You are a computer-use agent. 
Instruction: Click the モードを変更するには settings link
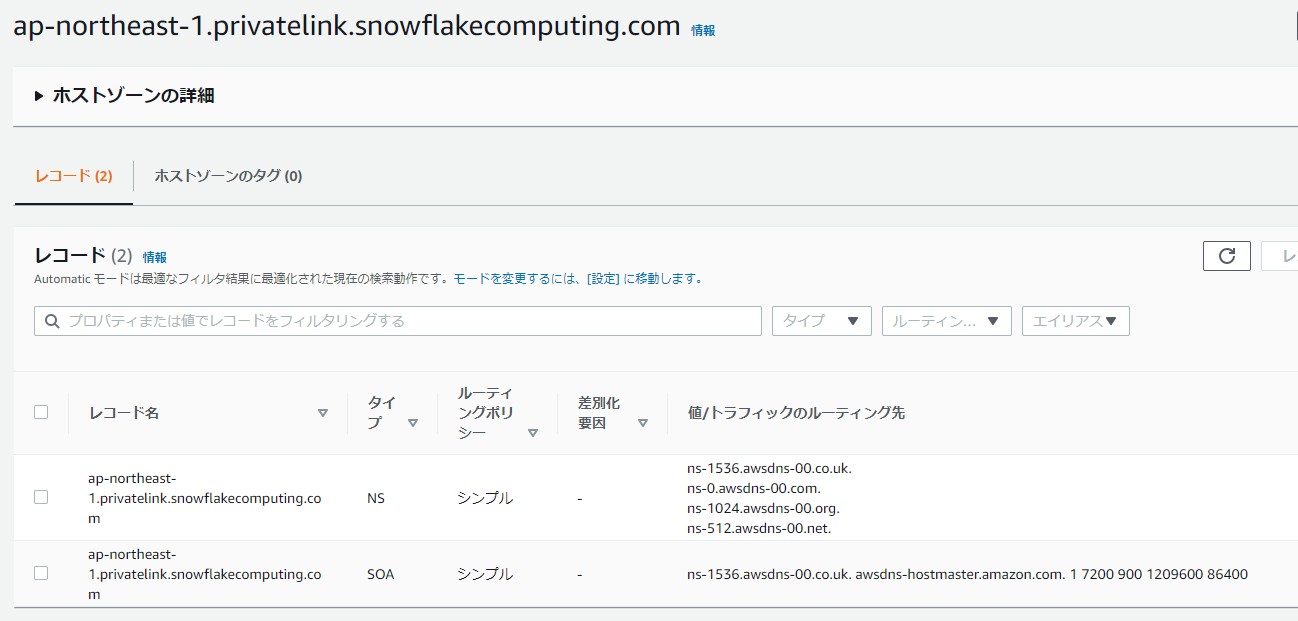[578, 279]
